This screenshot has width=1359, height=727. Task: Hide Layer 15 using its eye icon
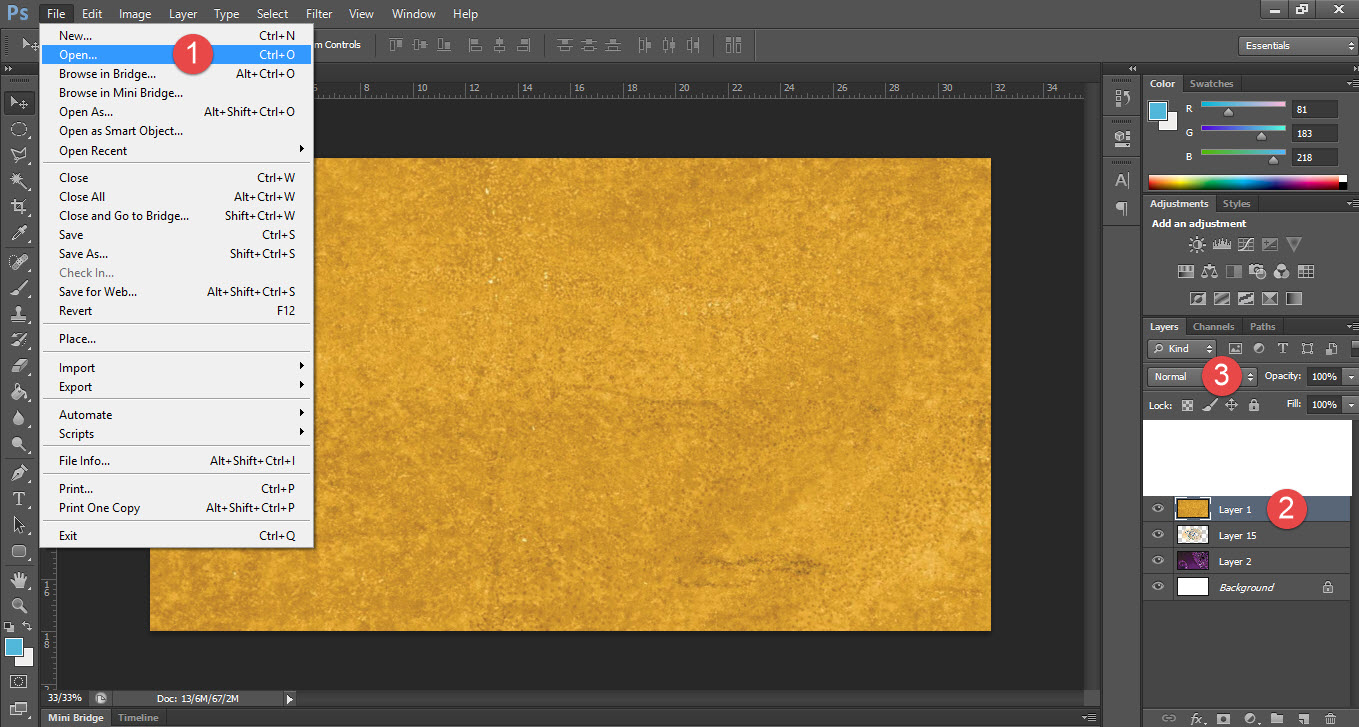(x=1158, y=535)
